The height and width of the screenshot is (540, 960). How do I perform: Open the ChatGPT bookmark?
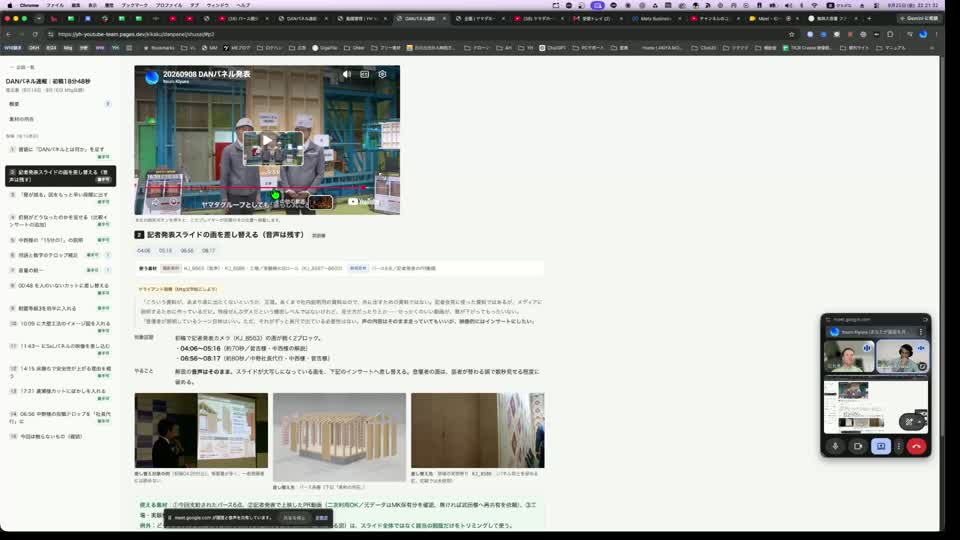552,48
